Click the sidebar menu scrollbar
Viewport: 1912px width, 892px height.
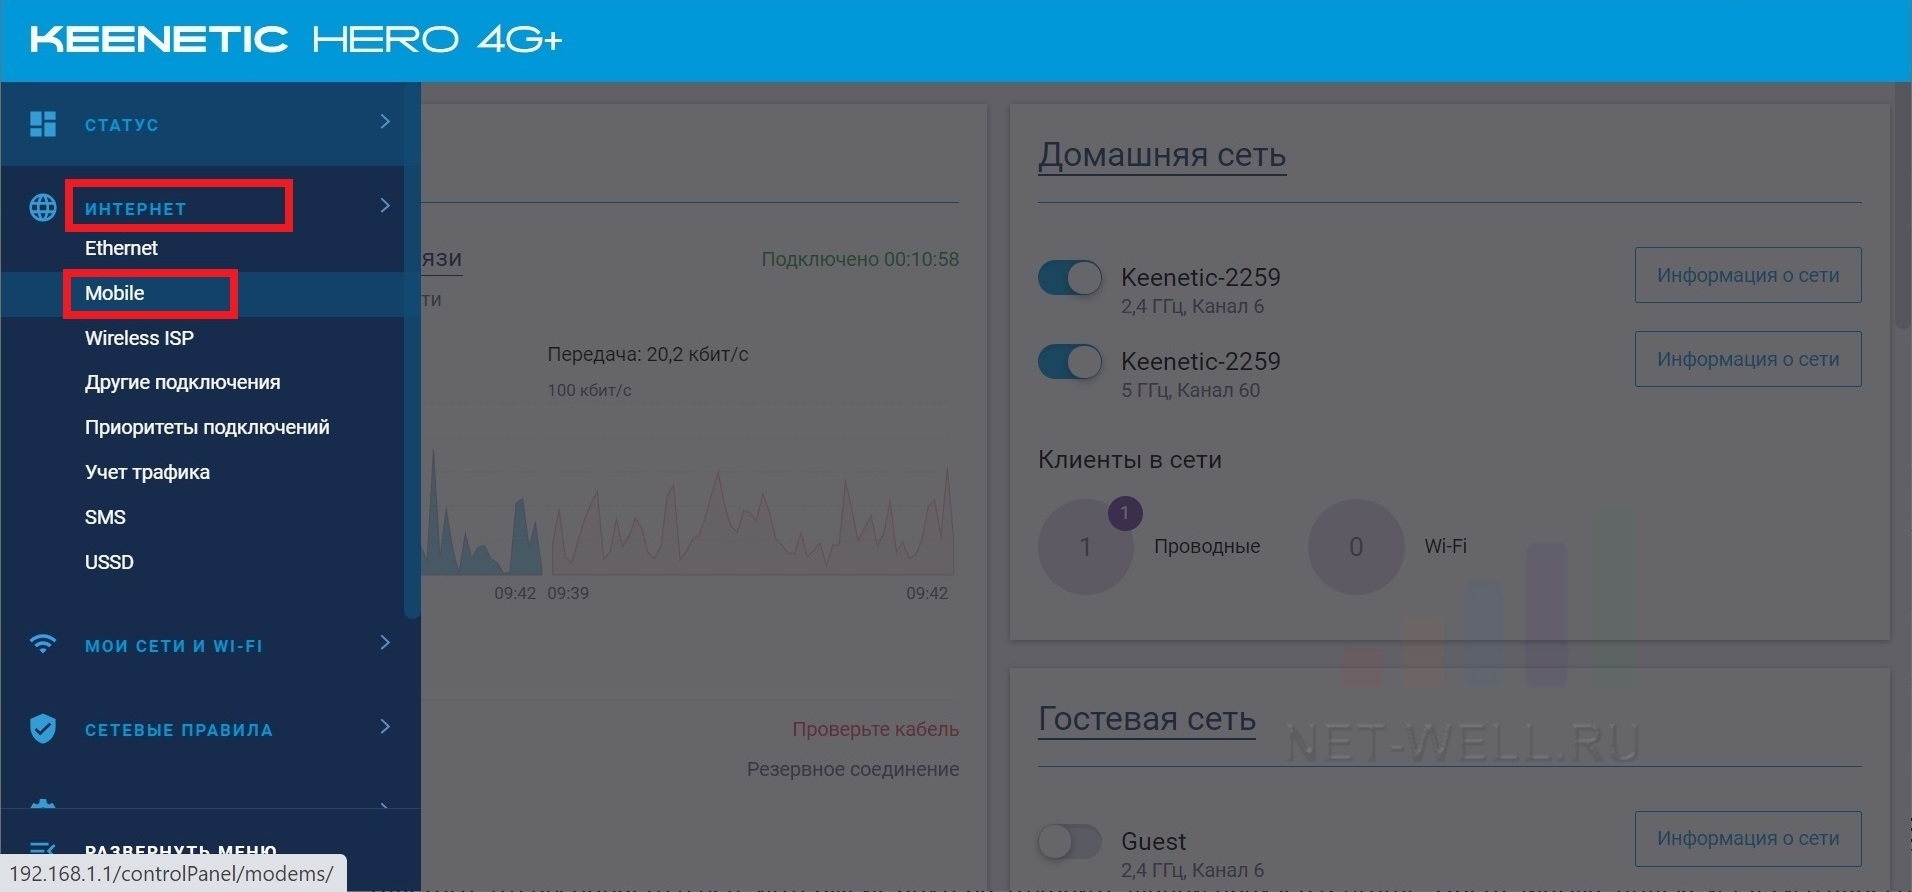pyautogui.click(x=411, y=350)
